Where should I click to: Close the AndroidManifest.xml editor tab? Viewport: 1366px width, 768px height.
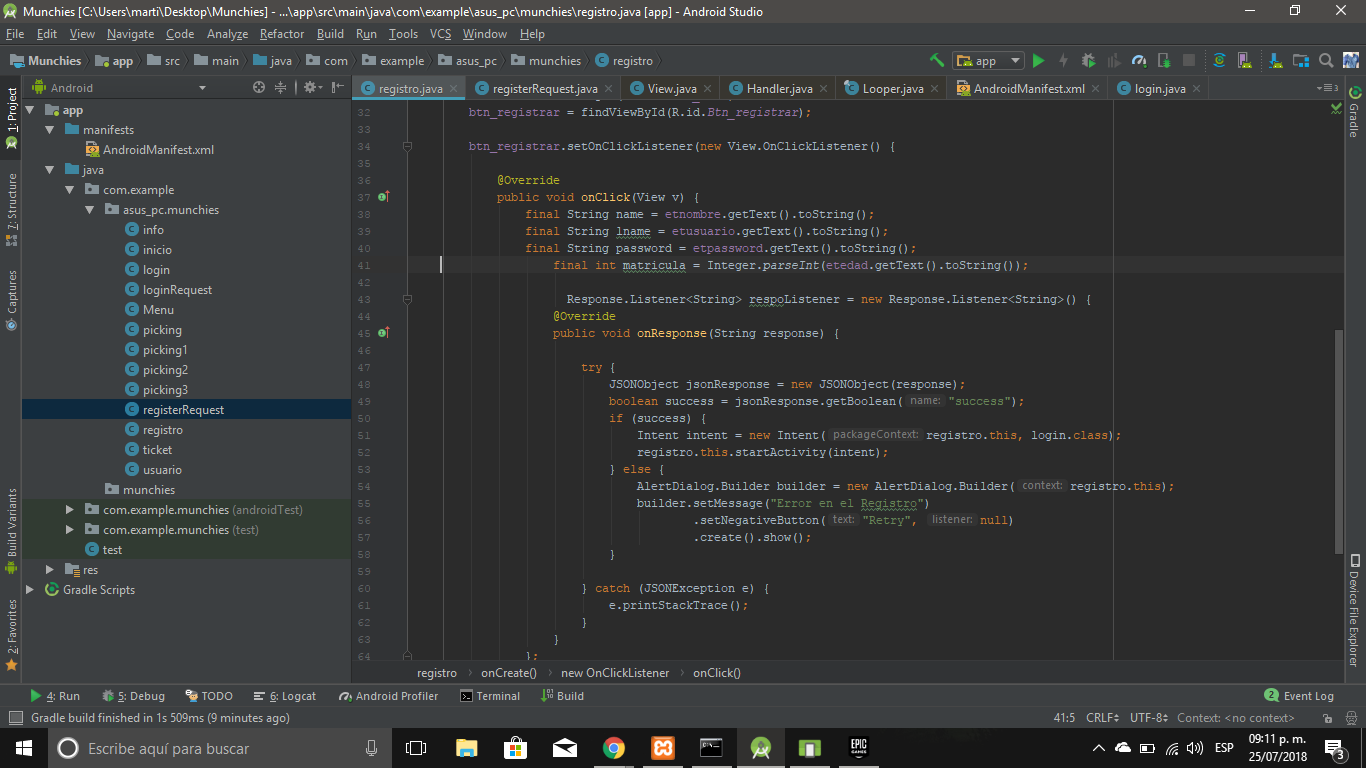pos(1096,89)
